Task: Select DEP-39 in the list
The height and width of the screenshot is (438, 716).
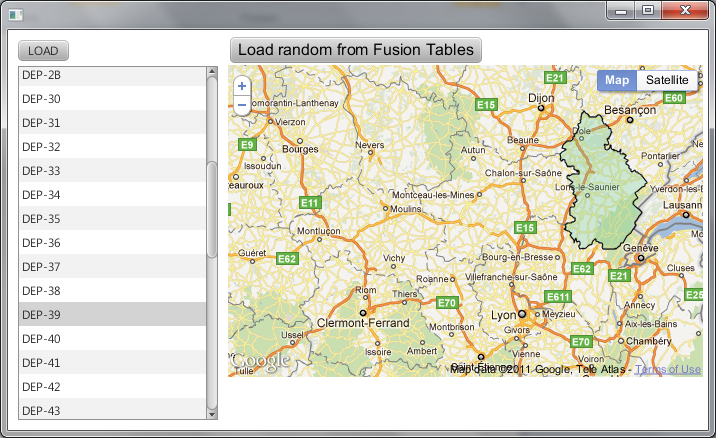Action: point(112,315)
